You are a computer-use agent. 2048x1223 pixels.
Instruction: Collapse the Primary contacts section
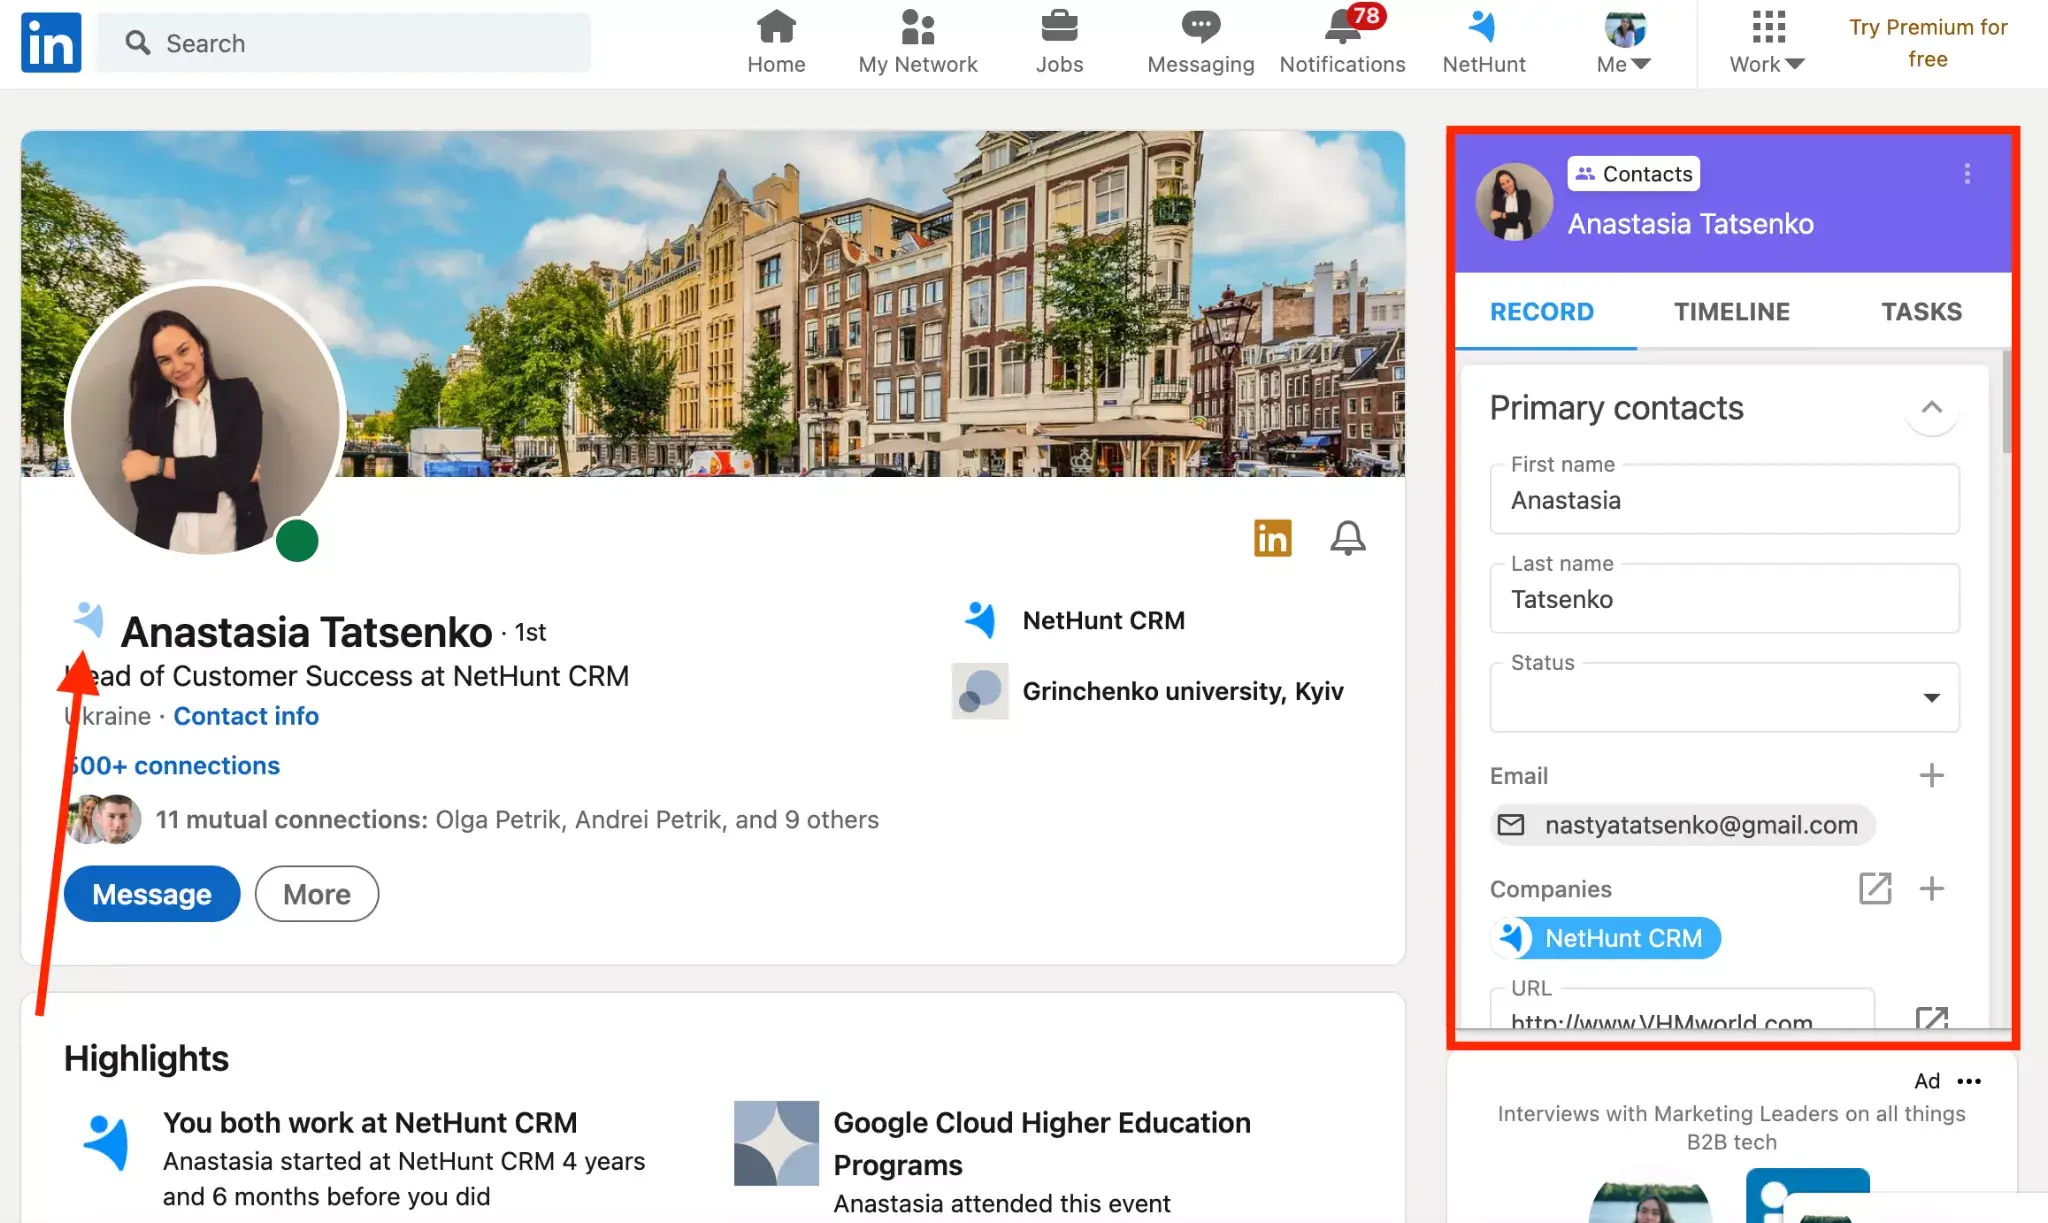(1931, 408)
